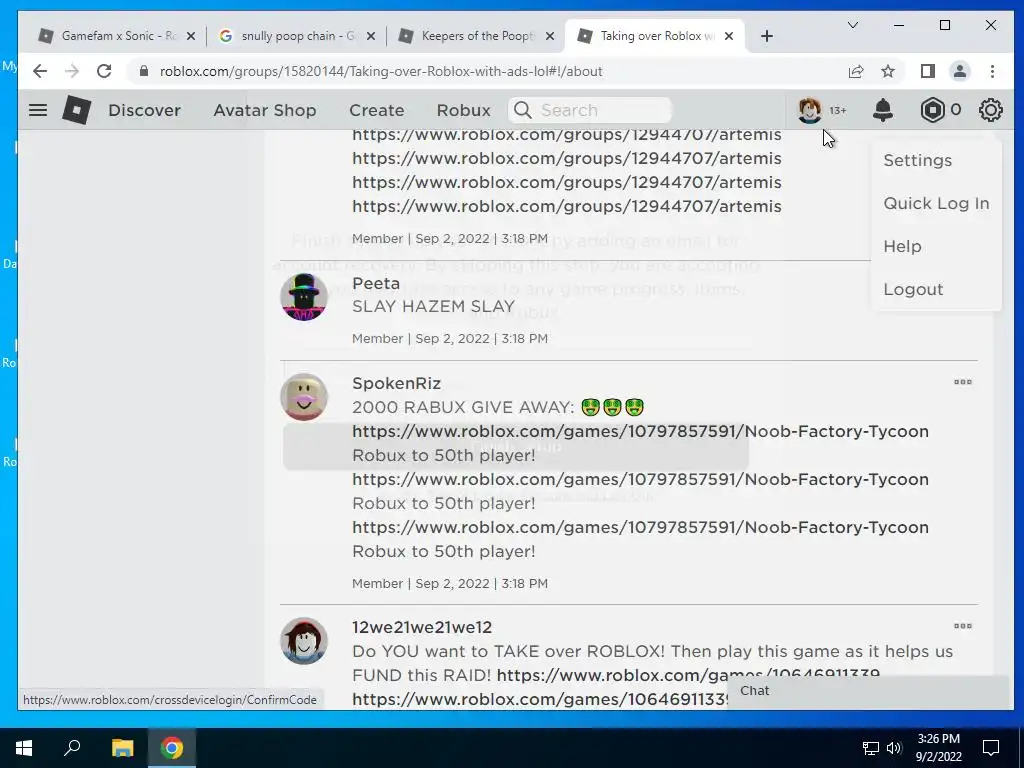Click '2000 RABUX GIVE AWAY' post text
The width and height of the screenshot is (1024, 768).
pyautogui.click(x=463, y=408)
